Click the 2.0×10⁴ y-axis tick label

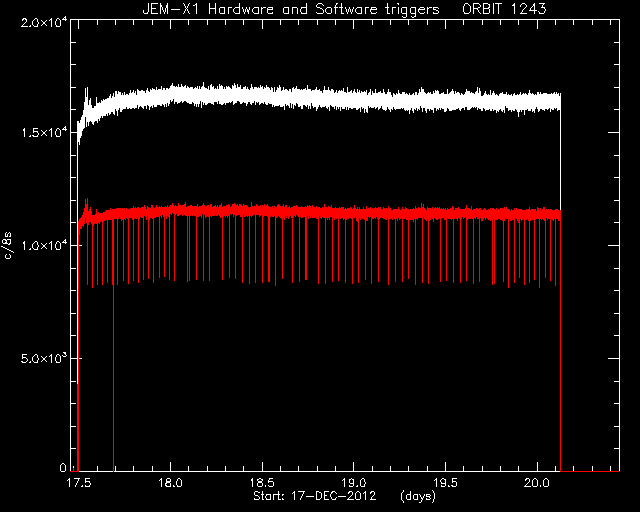pyautogui.click(x=44, y=22)
